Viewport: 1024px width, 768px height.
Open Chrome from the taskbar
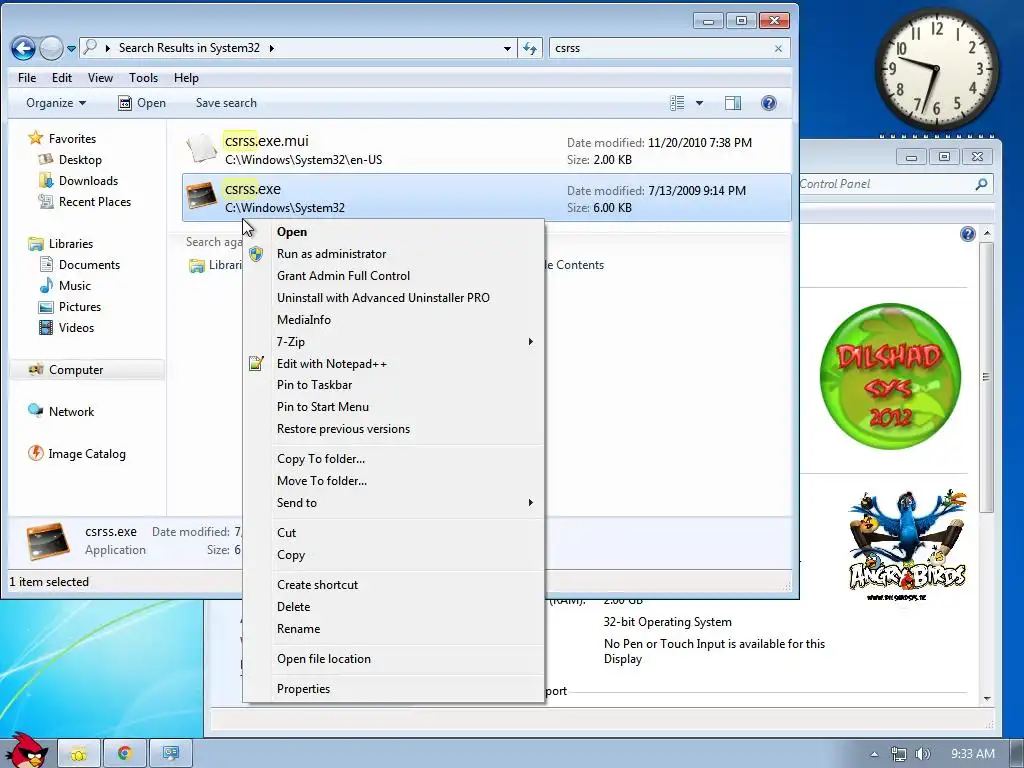(x=124, y=754)
